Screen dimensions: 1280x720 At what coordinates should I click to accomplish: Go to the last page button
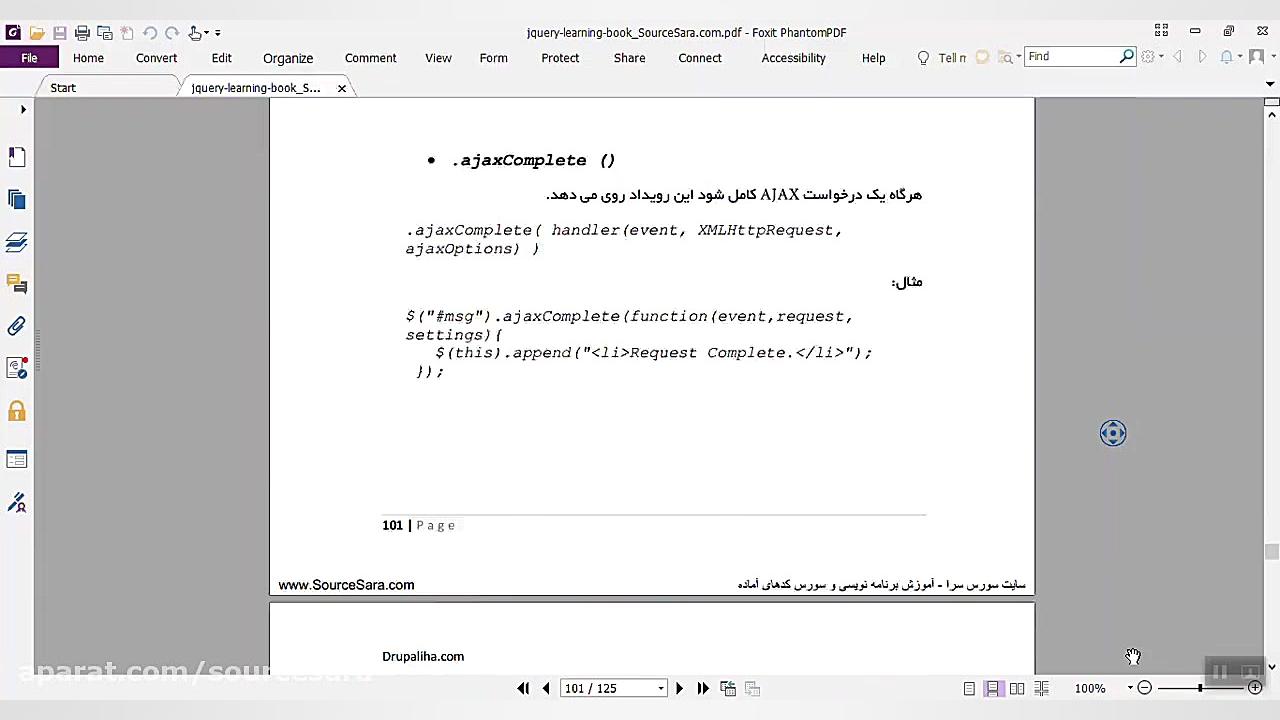703,688
